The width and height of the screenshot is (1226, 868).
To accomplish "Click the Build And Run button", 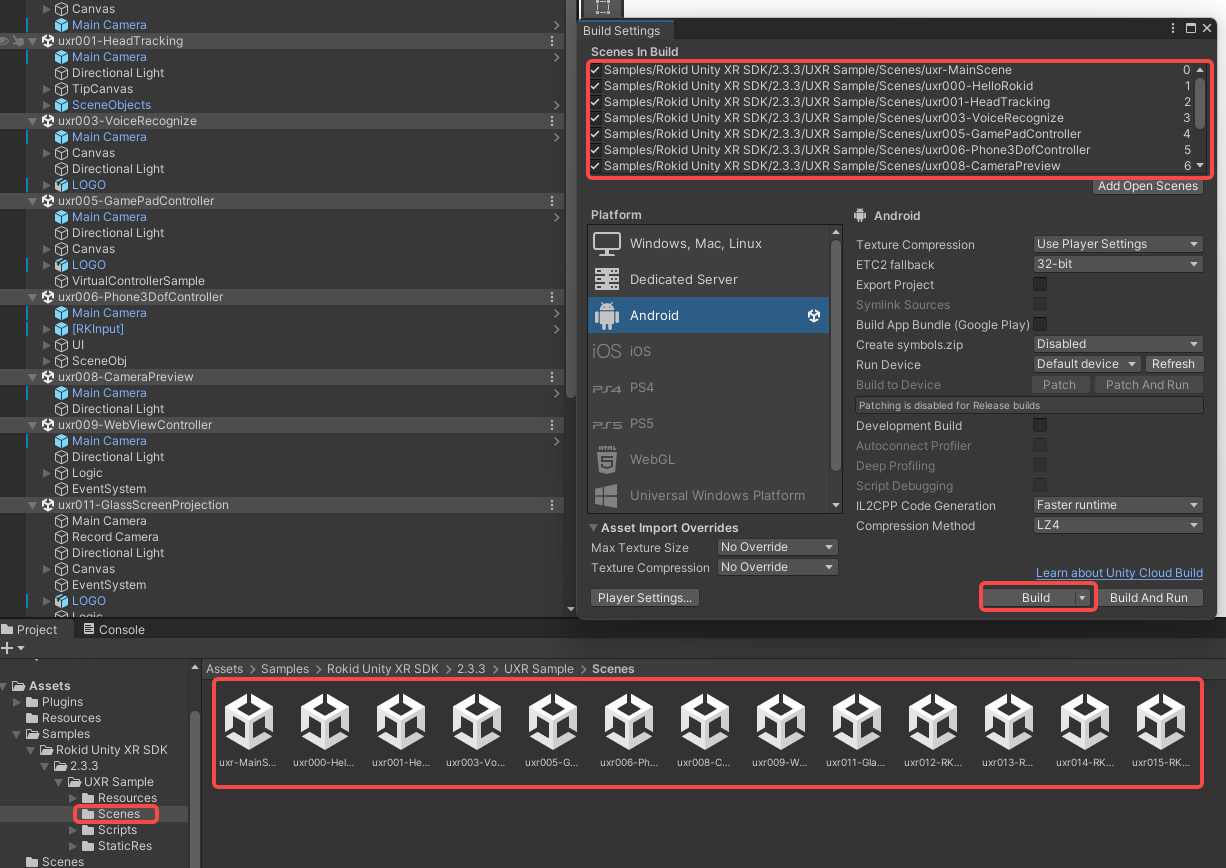I will pos(1149,598).
